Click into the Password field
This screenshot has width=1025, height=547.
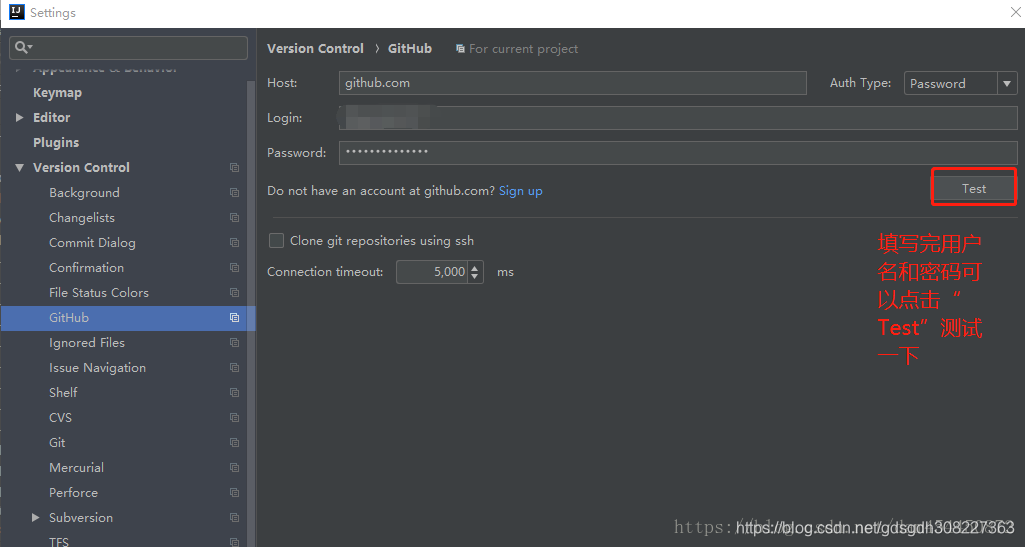click(678, 152)
